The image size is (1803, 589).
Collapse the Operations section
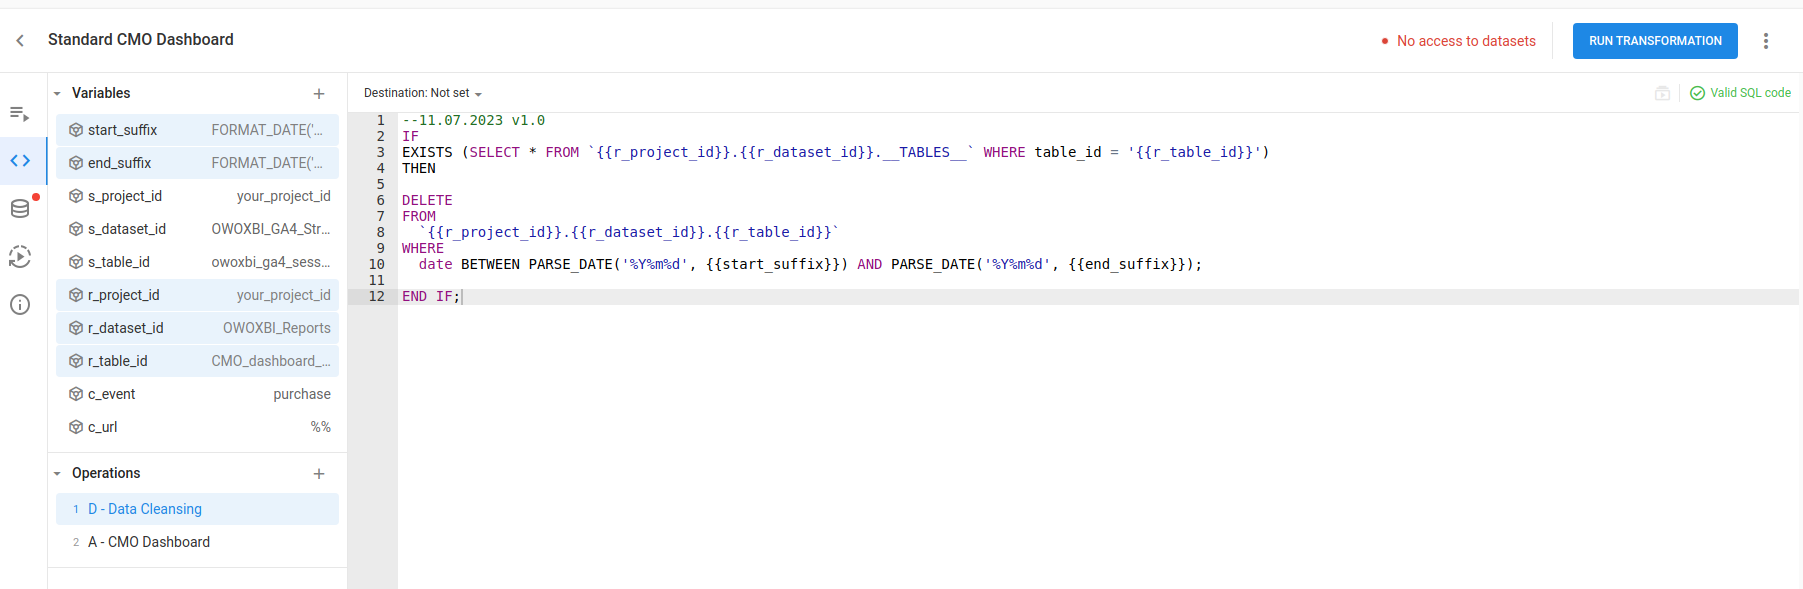click(58, 474)
